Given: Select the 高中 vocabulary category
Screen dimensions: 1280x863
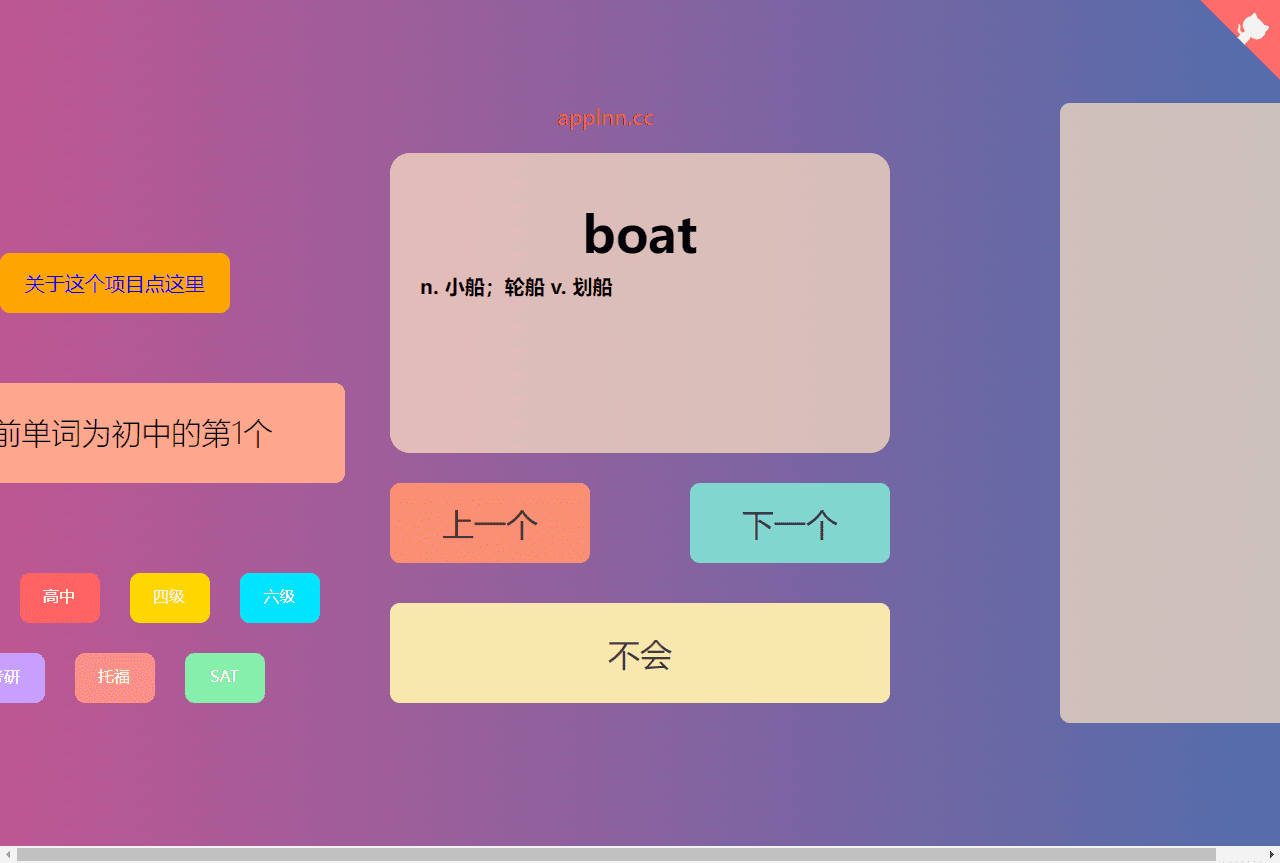Looking at the screenshot, I should (x=60, y=598).
